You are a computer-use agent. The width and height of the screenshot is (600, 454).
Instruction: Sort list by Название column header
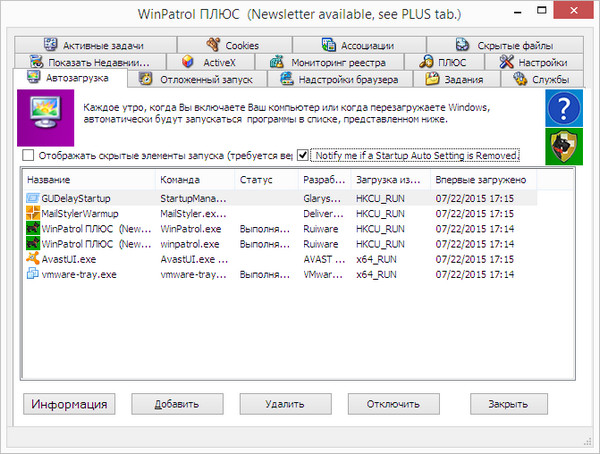pyautogui.click(x=90, y=180)
